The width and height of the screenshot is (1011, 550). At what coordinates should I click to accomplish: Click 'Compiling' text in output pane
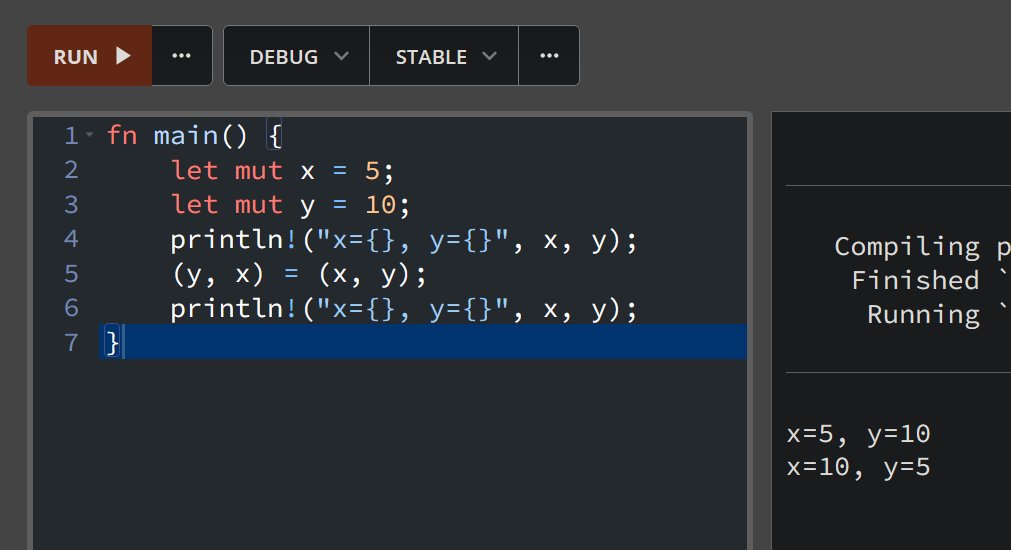pos(907,246)
